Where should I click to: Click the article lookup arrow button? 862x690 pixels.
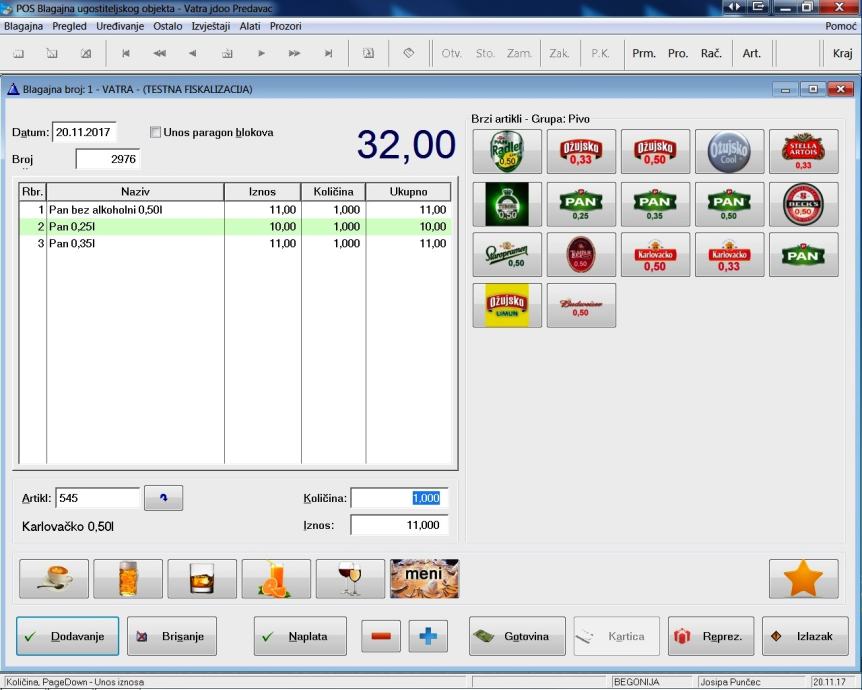[x=163, y=498]
